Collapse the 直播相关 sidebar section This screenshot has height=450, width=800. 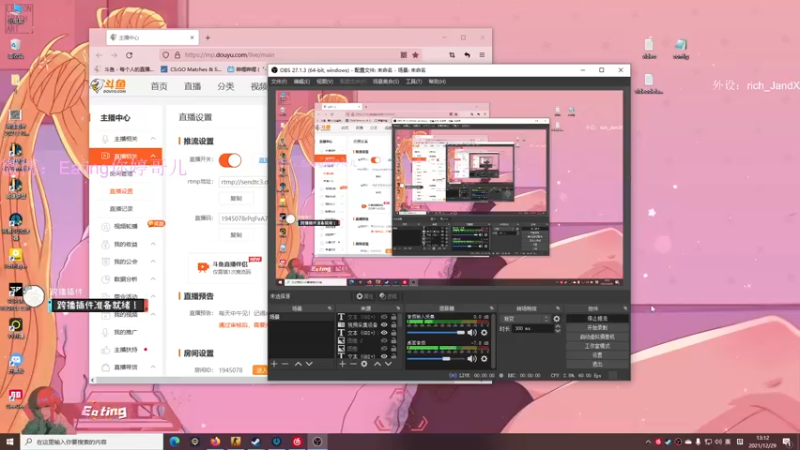tap(153, 156)
